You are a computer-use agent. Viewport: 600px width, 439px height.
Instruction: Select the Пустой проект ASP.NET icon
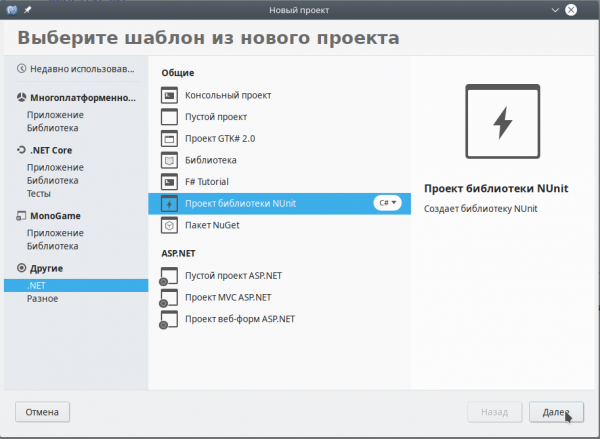tap(169, 276)
